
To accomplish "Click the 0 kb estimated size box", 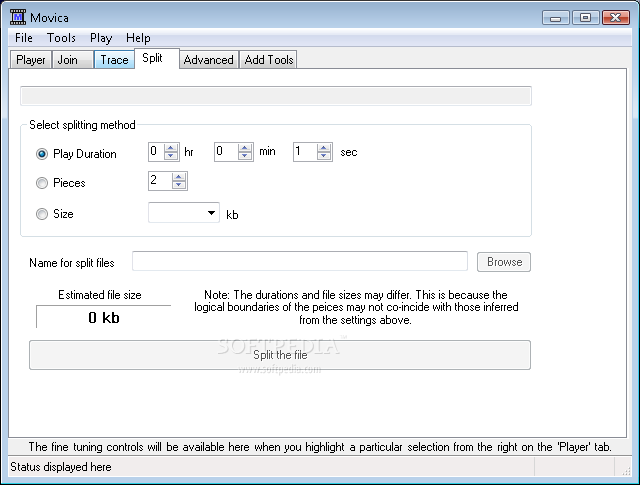I will 104,317.
